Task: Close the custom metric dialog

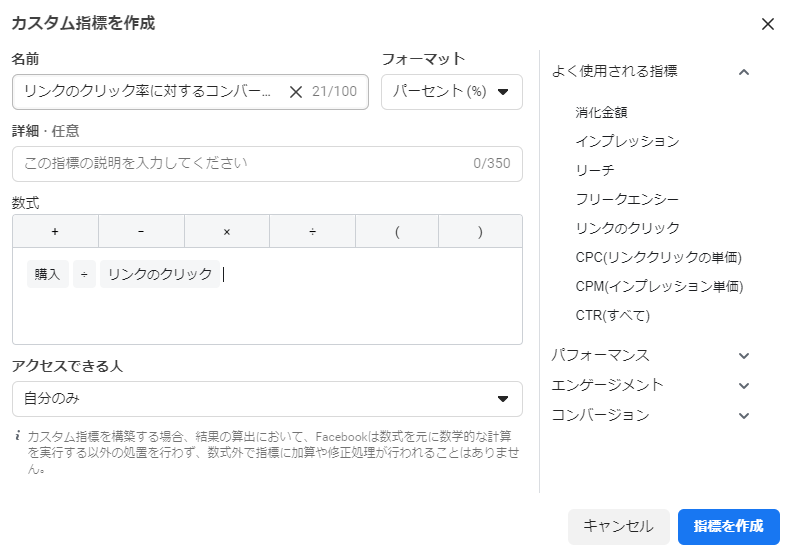Action: pyautogui.click(x=767, y=24)
